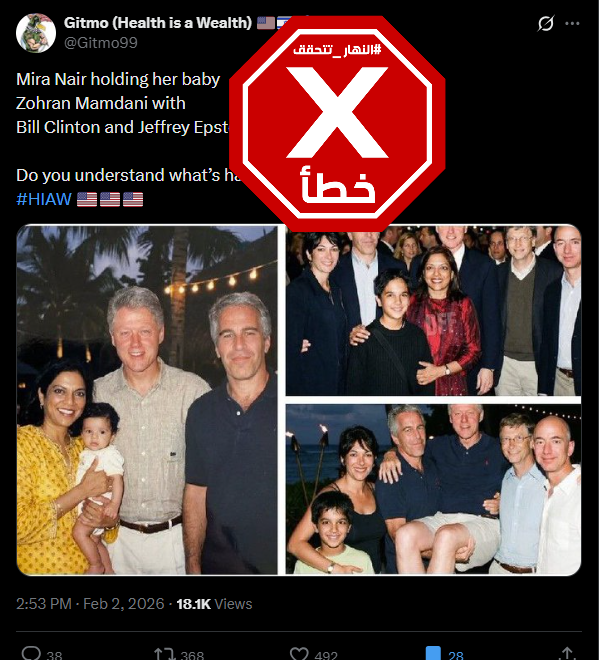
Task: Click the 368 retweet count
Action: pos(192,655)
